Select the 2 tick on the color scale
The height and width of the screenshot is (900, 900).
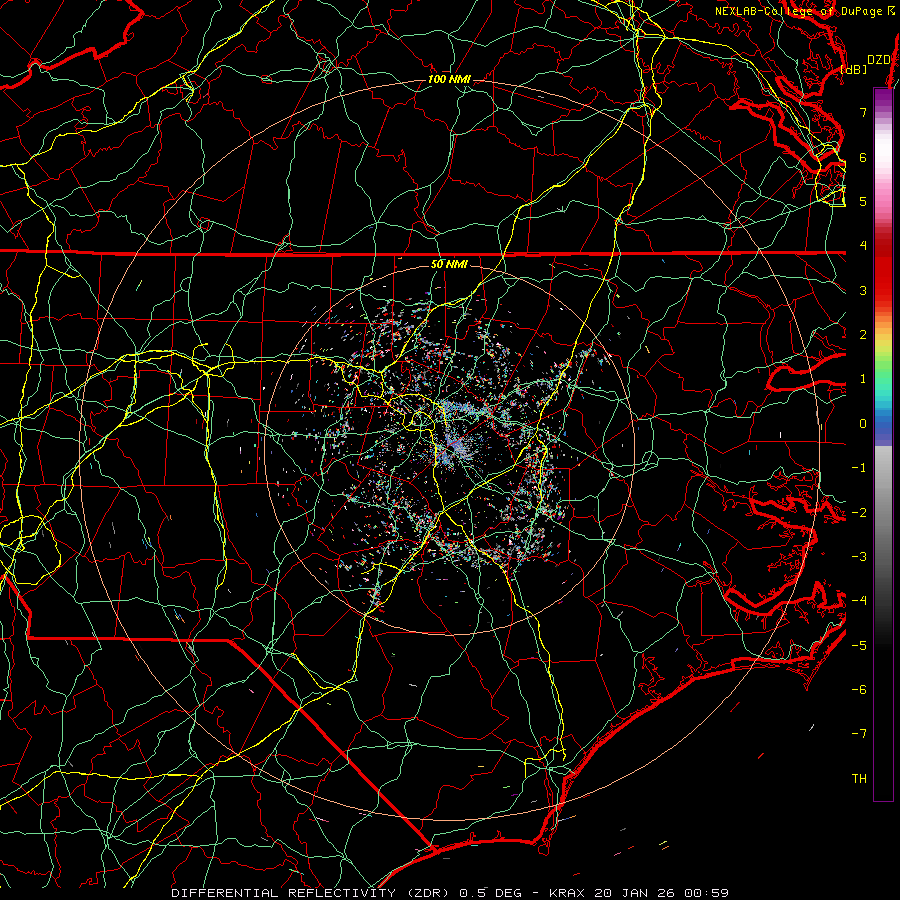[863, 335]
